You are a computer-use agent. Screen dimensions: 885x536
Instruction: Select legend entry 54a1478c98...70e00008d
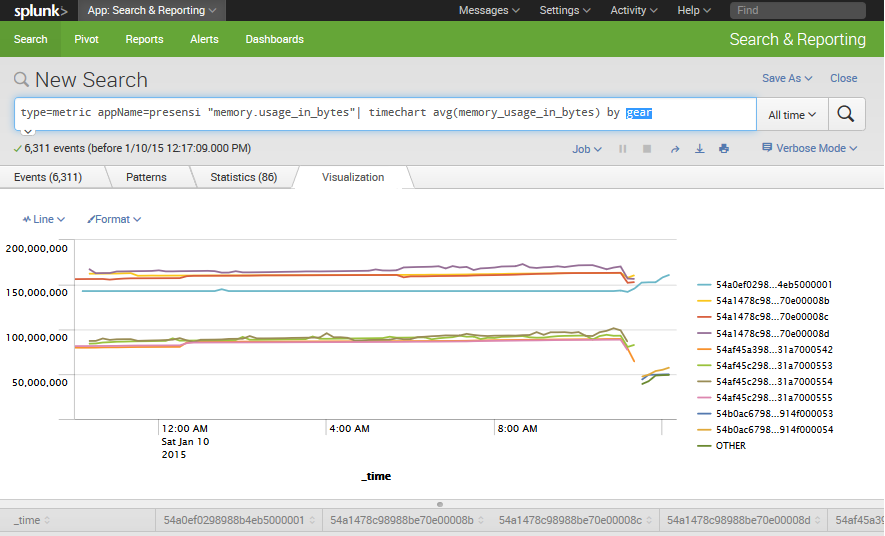pyautogui.click(x=764, y=333)
